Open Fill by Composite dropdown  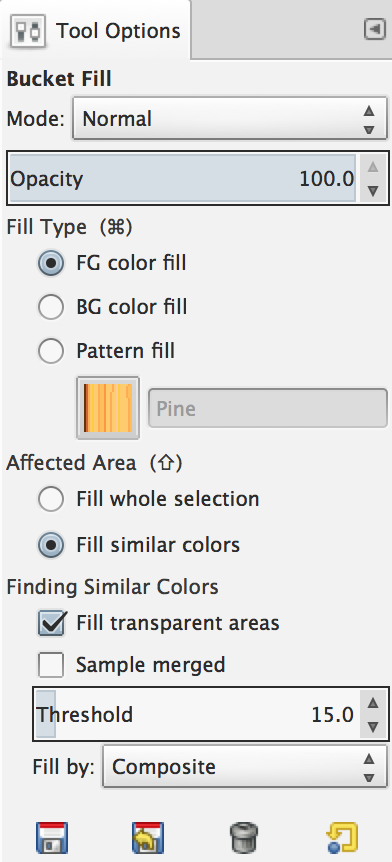[245, 766]
